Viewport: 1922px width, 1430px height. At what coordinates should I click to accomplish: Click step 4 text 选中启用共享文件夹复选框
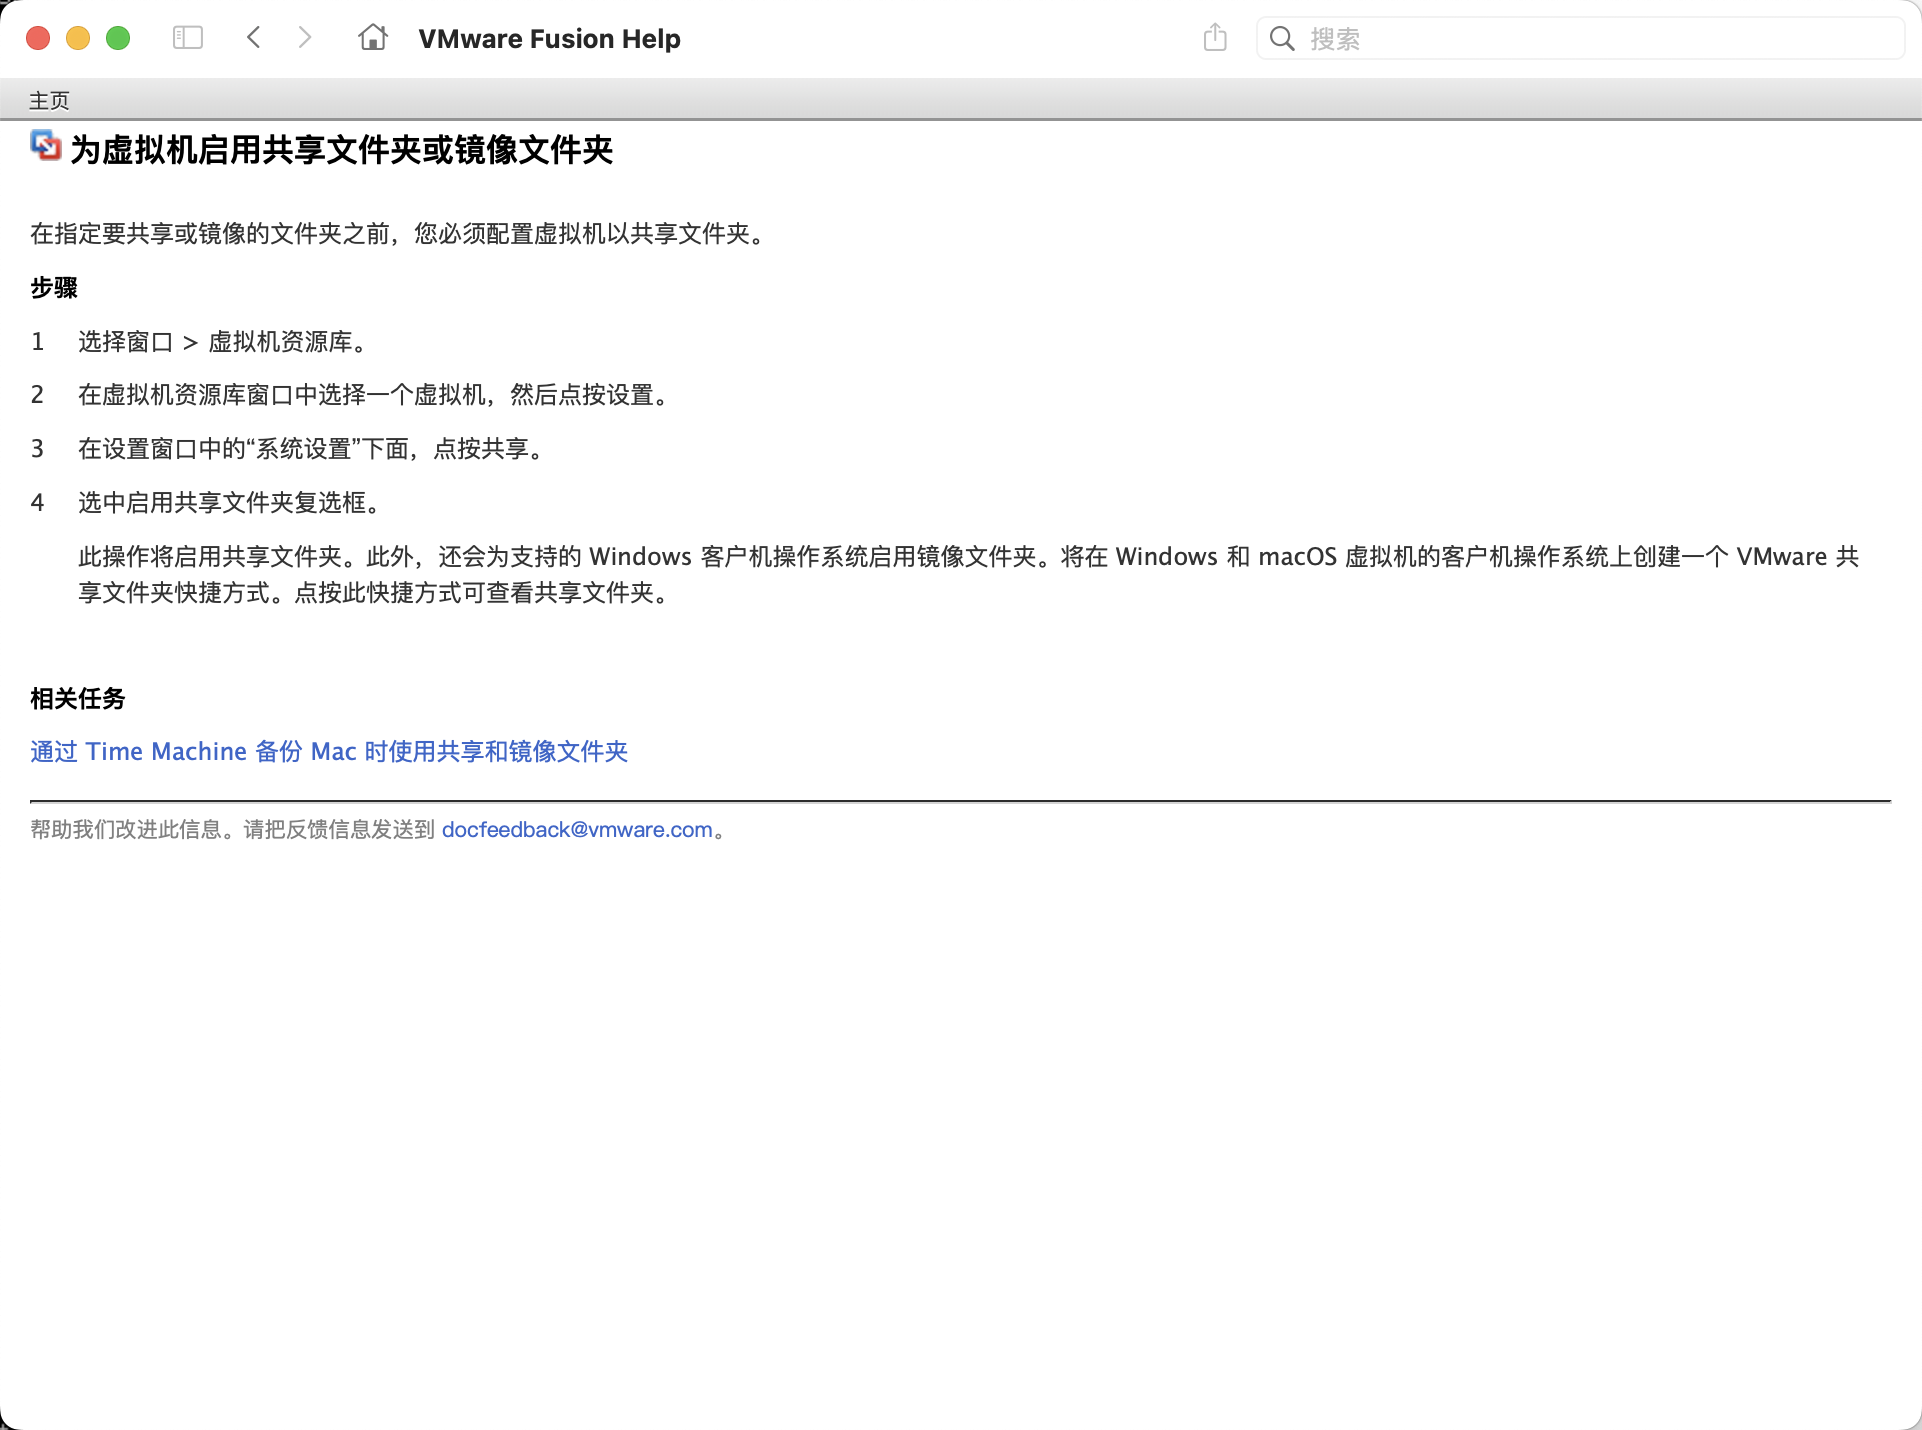point(229,503)
